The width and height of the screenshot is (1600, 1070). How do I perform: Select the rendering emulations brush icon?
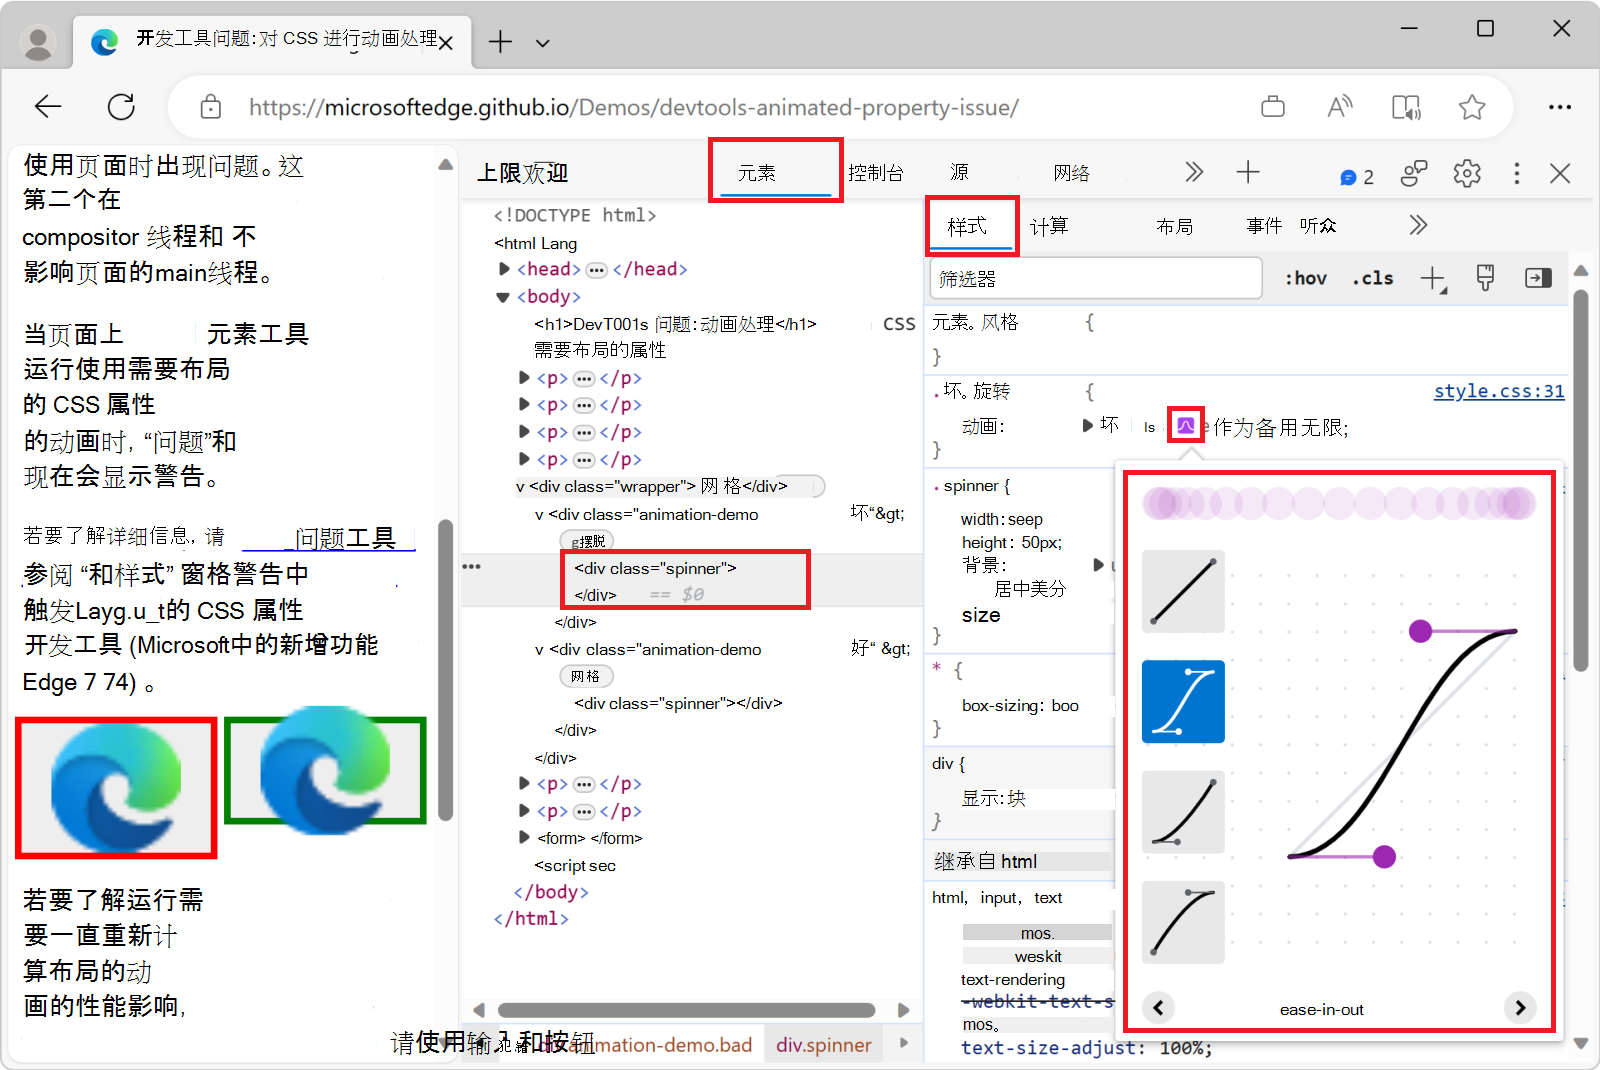click(1484, 278)
